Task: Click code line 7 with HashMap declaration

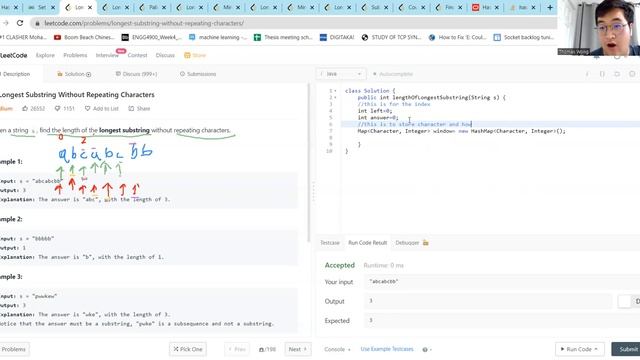Action: pyautogui.click(x=461, y=131)
